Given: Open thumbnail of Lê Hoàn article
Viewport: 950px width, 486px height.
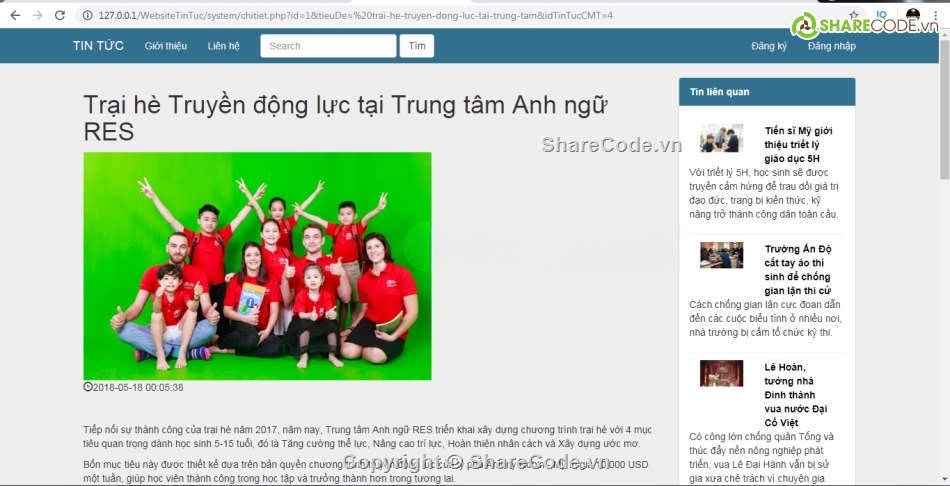Looking at the screenshot, I should tap(722, 373).
